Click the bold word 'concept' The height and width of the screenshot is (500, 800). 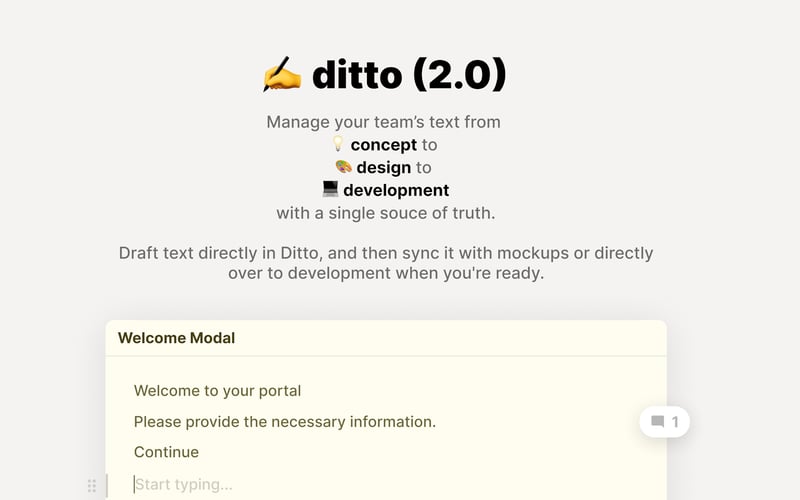point(384,145)
